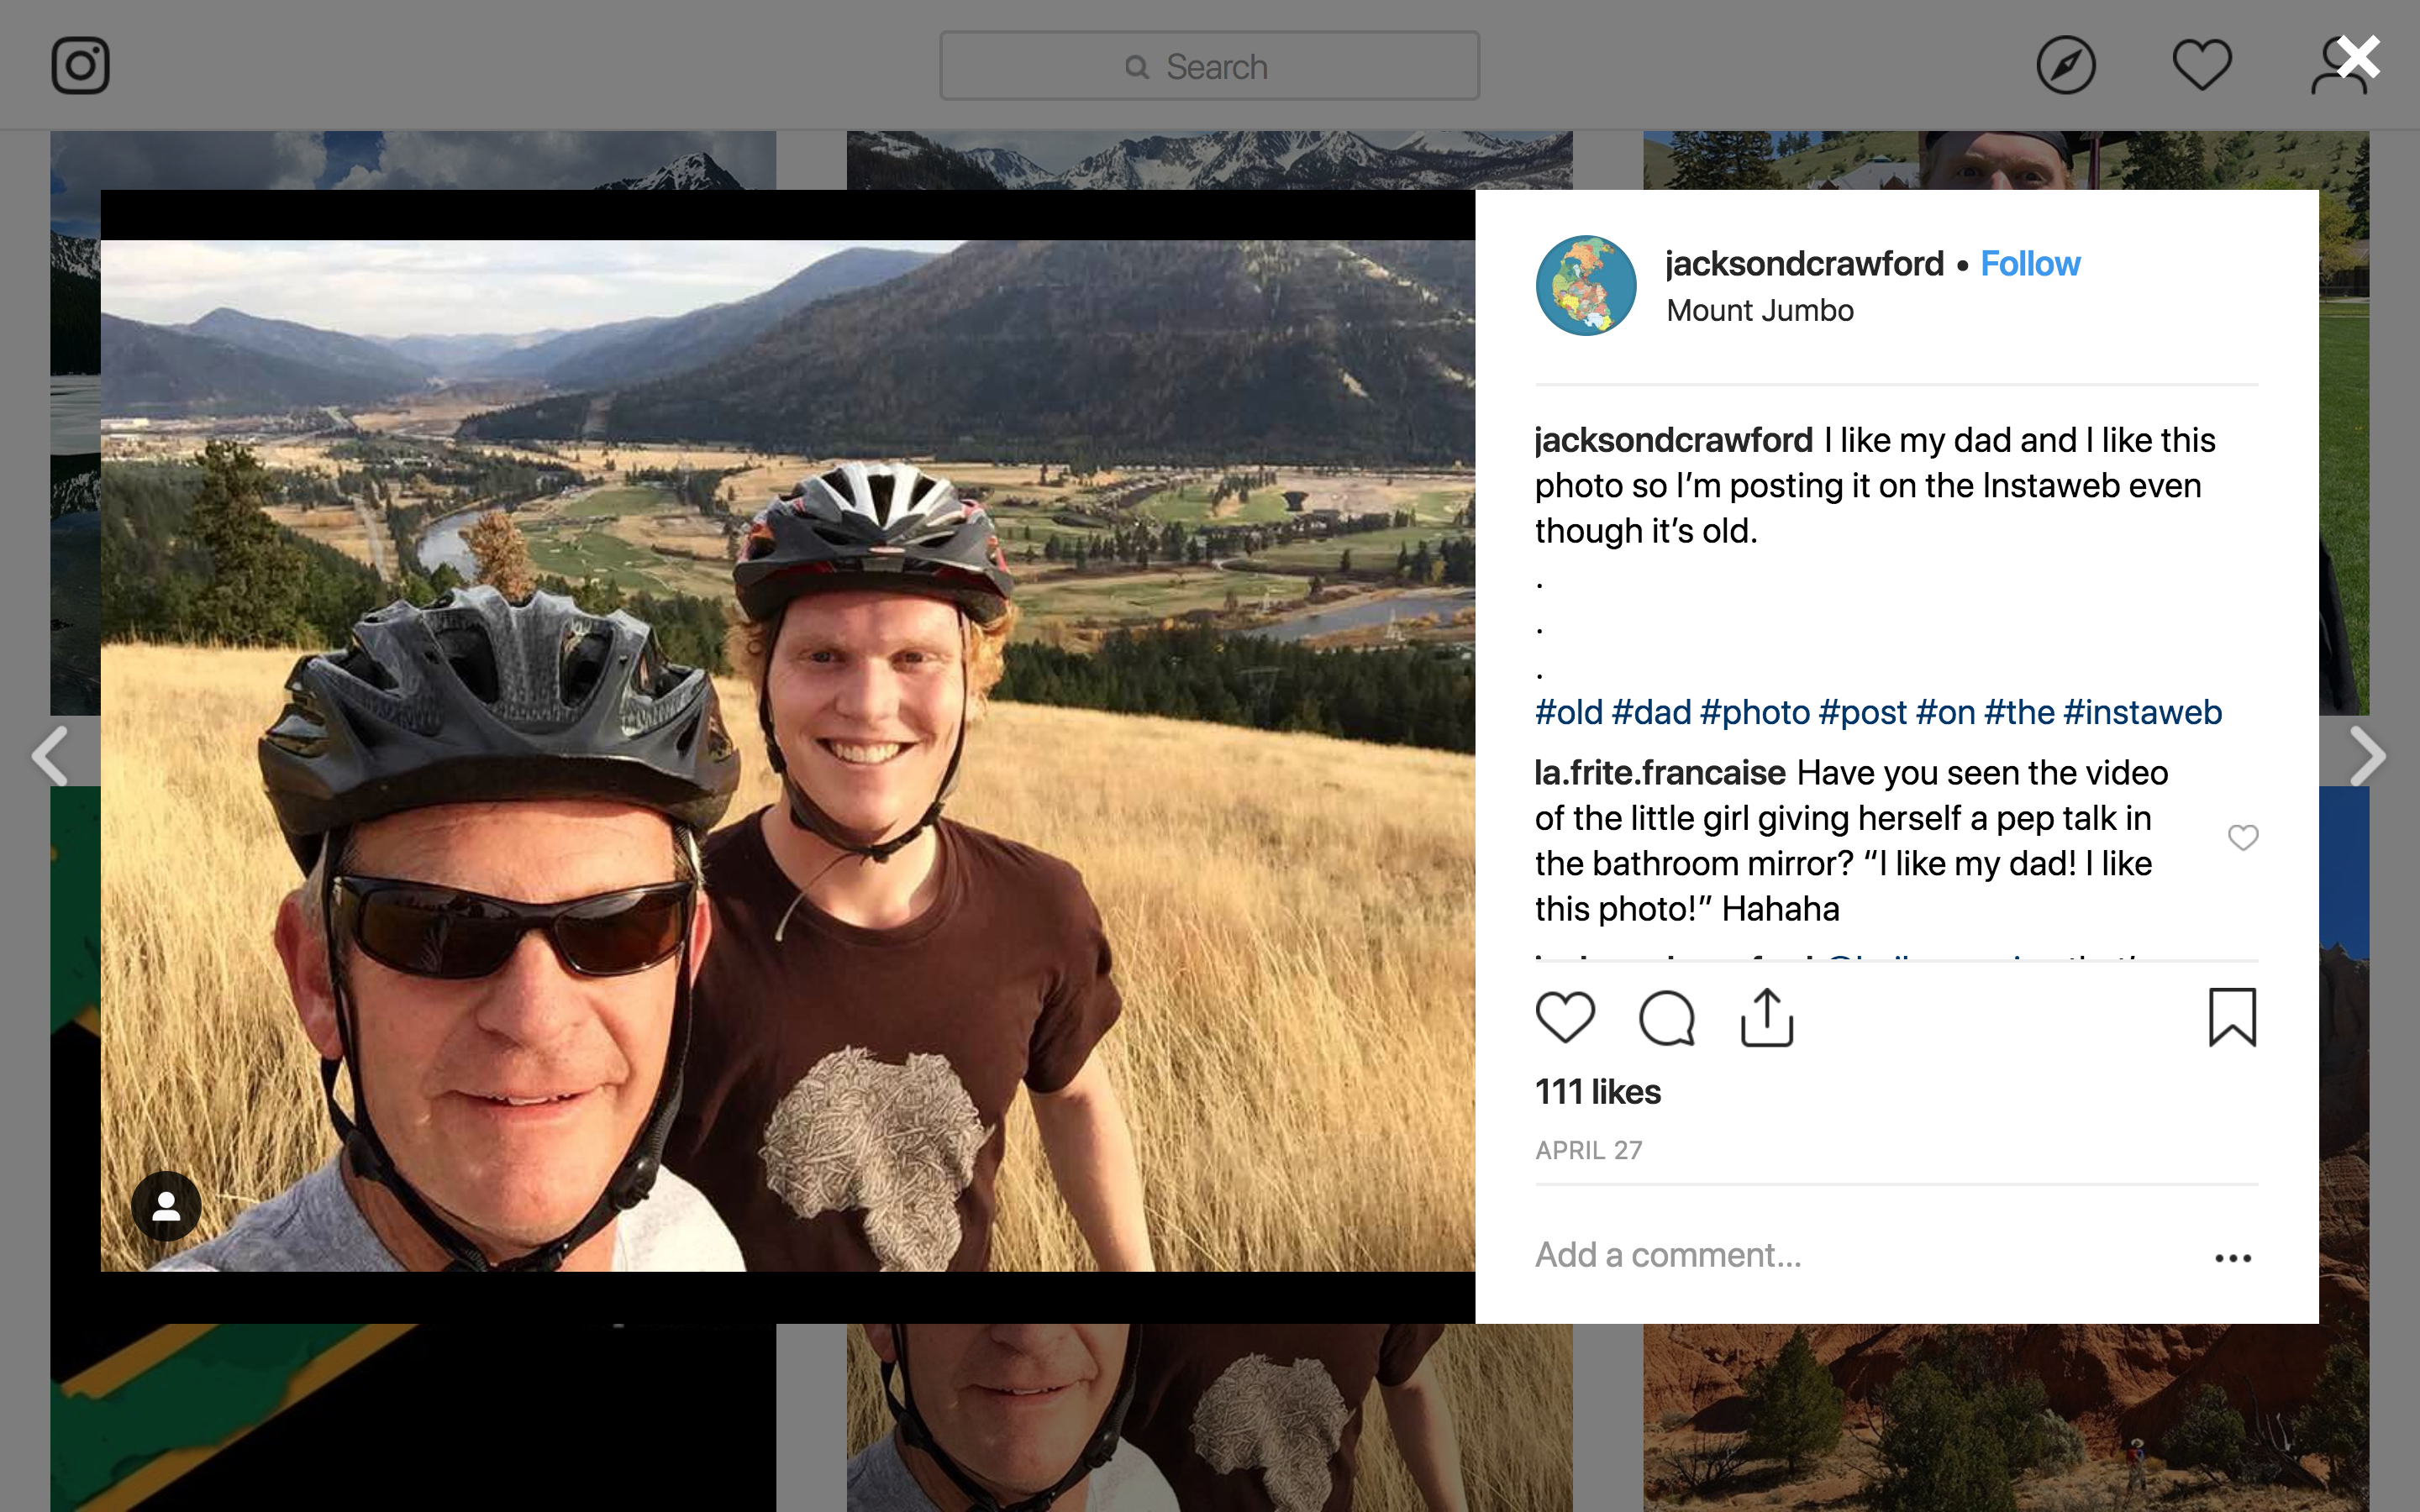The image size is (2420, 1512).
Task: Save the post with the bookmark icon
Action: point(2232,1018)
